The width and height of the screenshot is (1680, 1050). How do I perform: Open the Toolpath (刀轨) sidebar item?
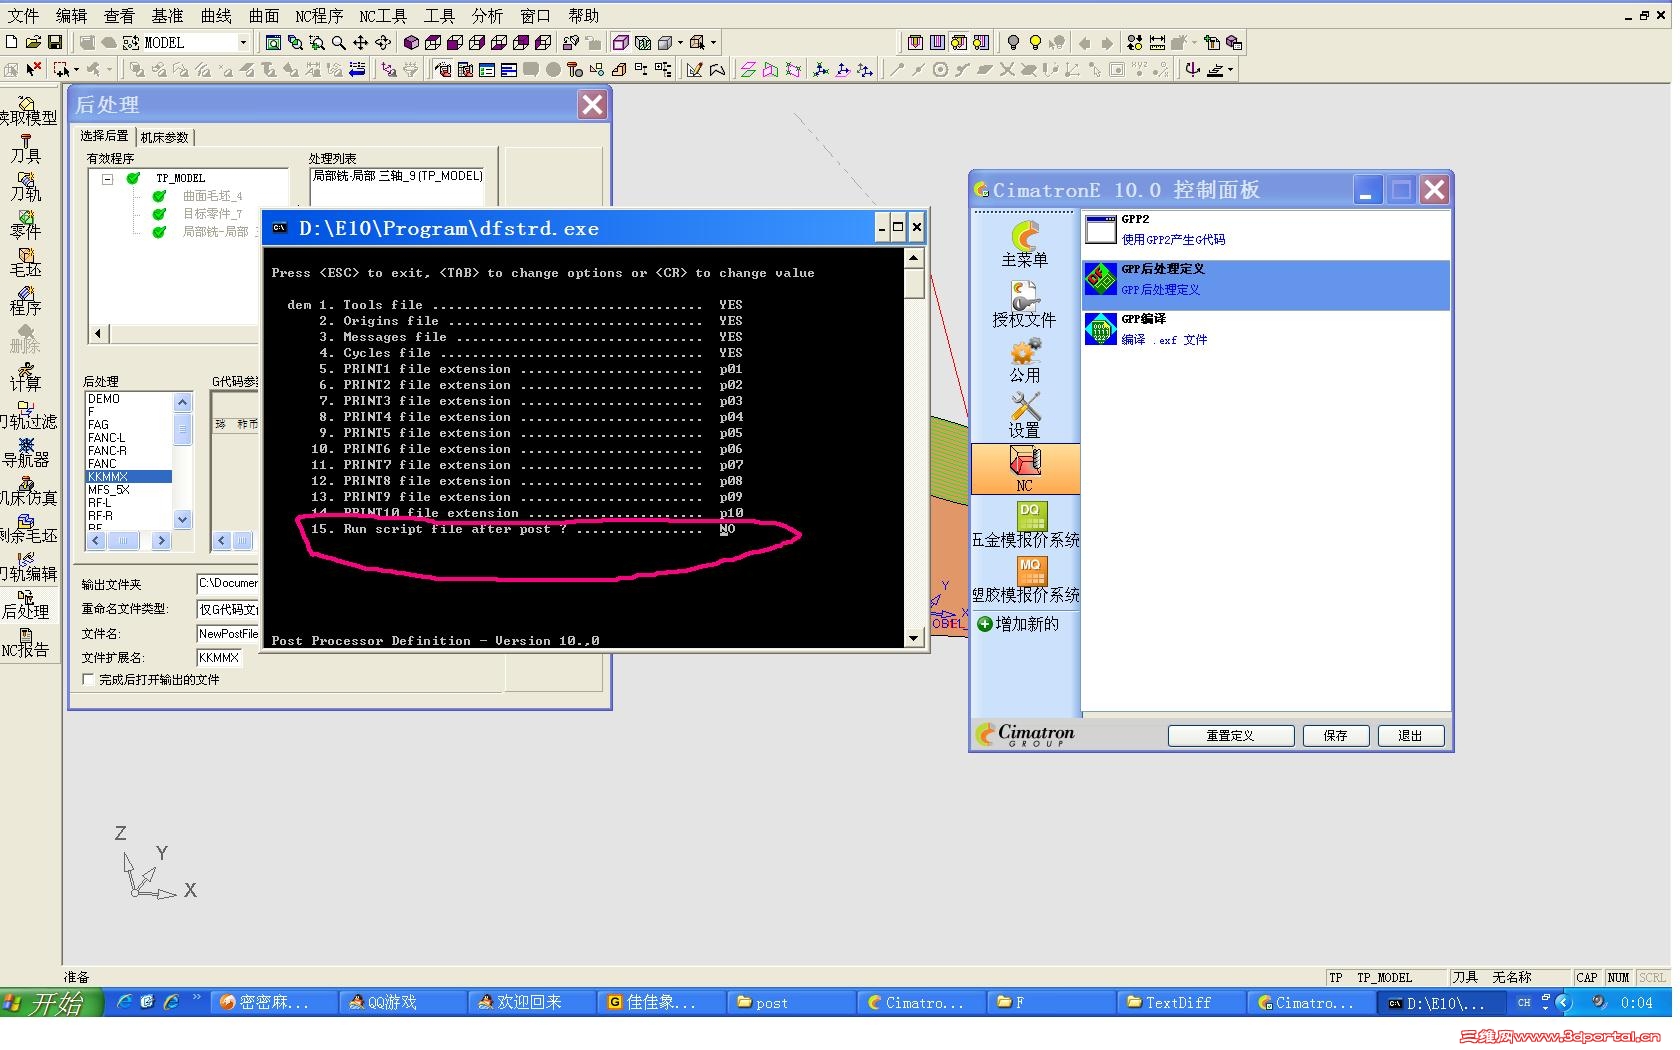tap(26, 186)
